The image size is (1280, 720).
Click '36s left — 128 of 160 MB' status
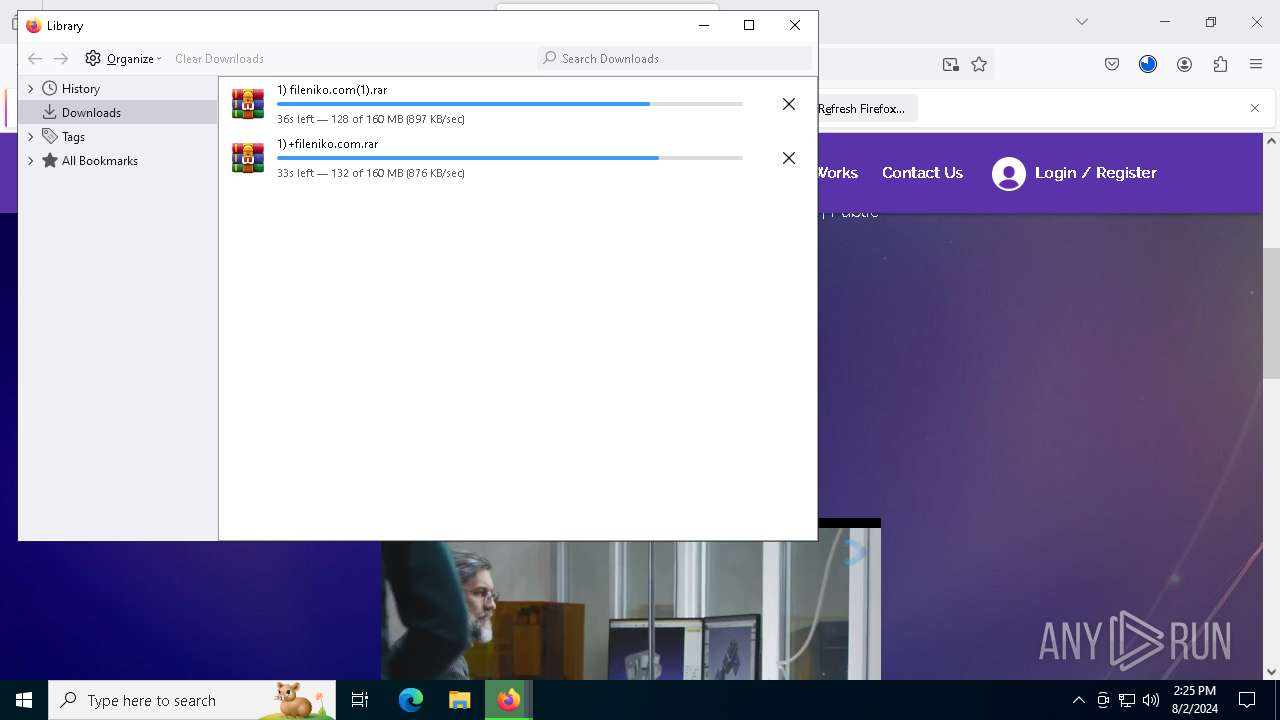point(371,119)
